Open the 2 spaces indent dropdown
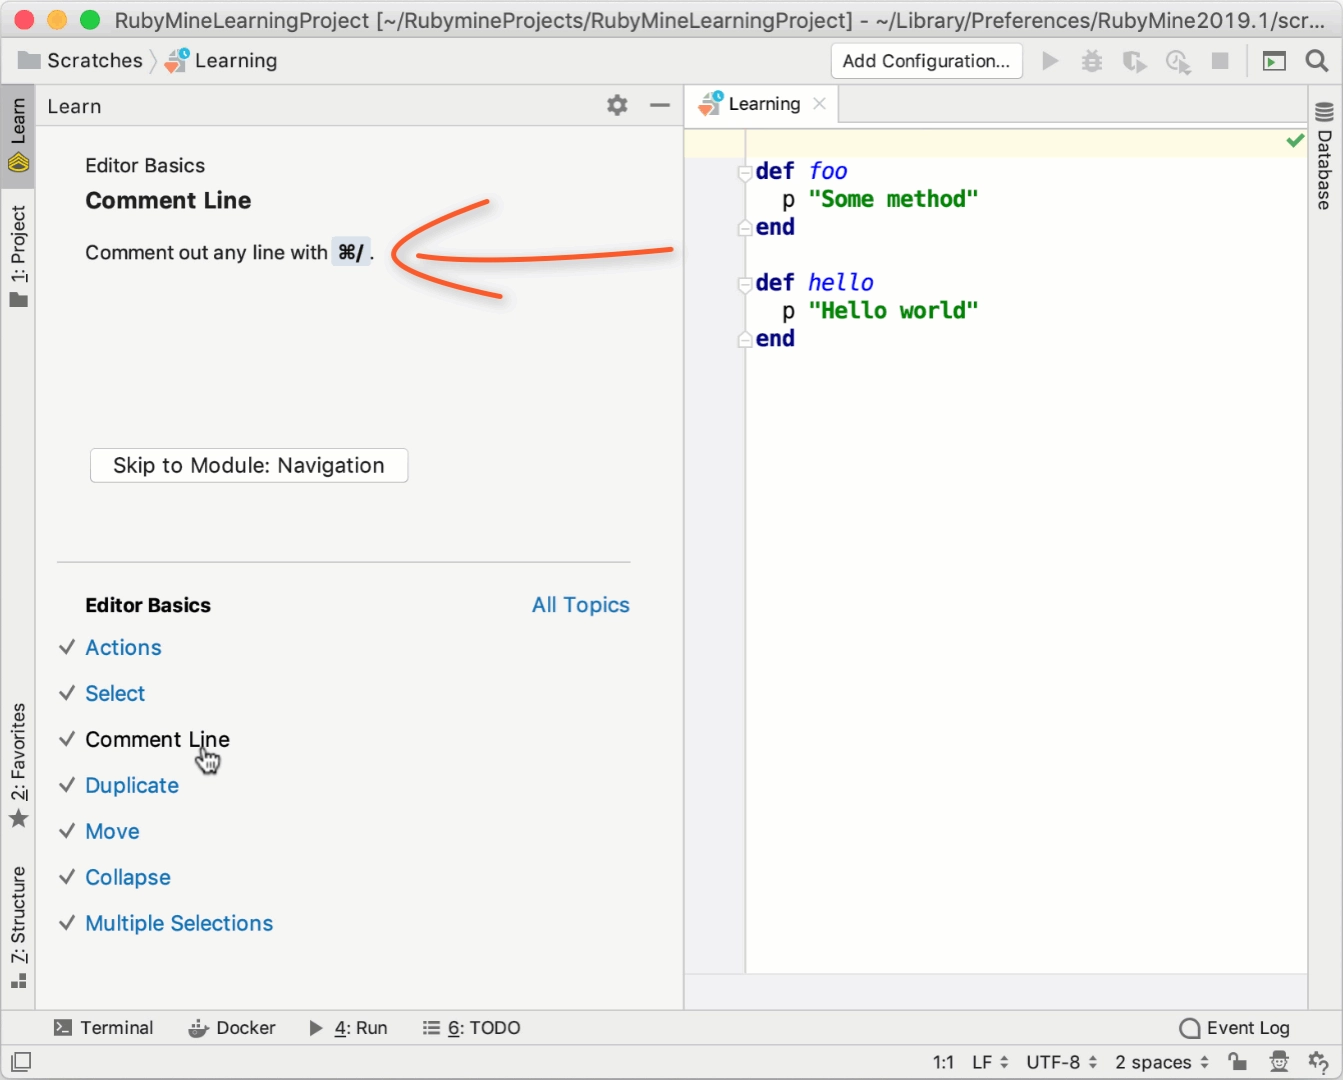1343x1080 pixels. 1162,1062
